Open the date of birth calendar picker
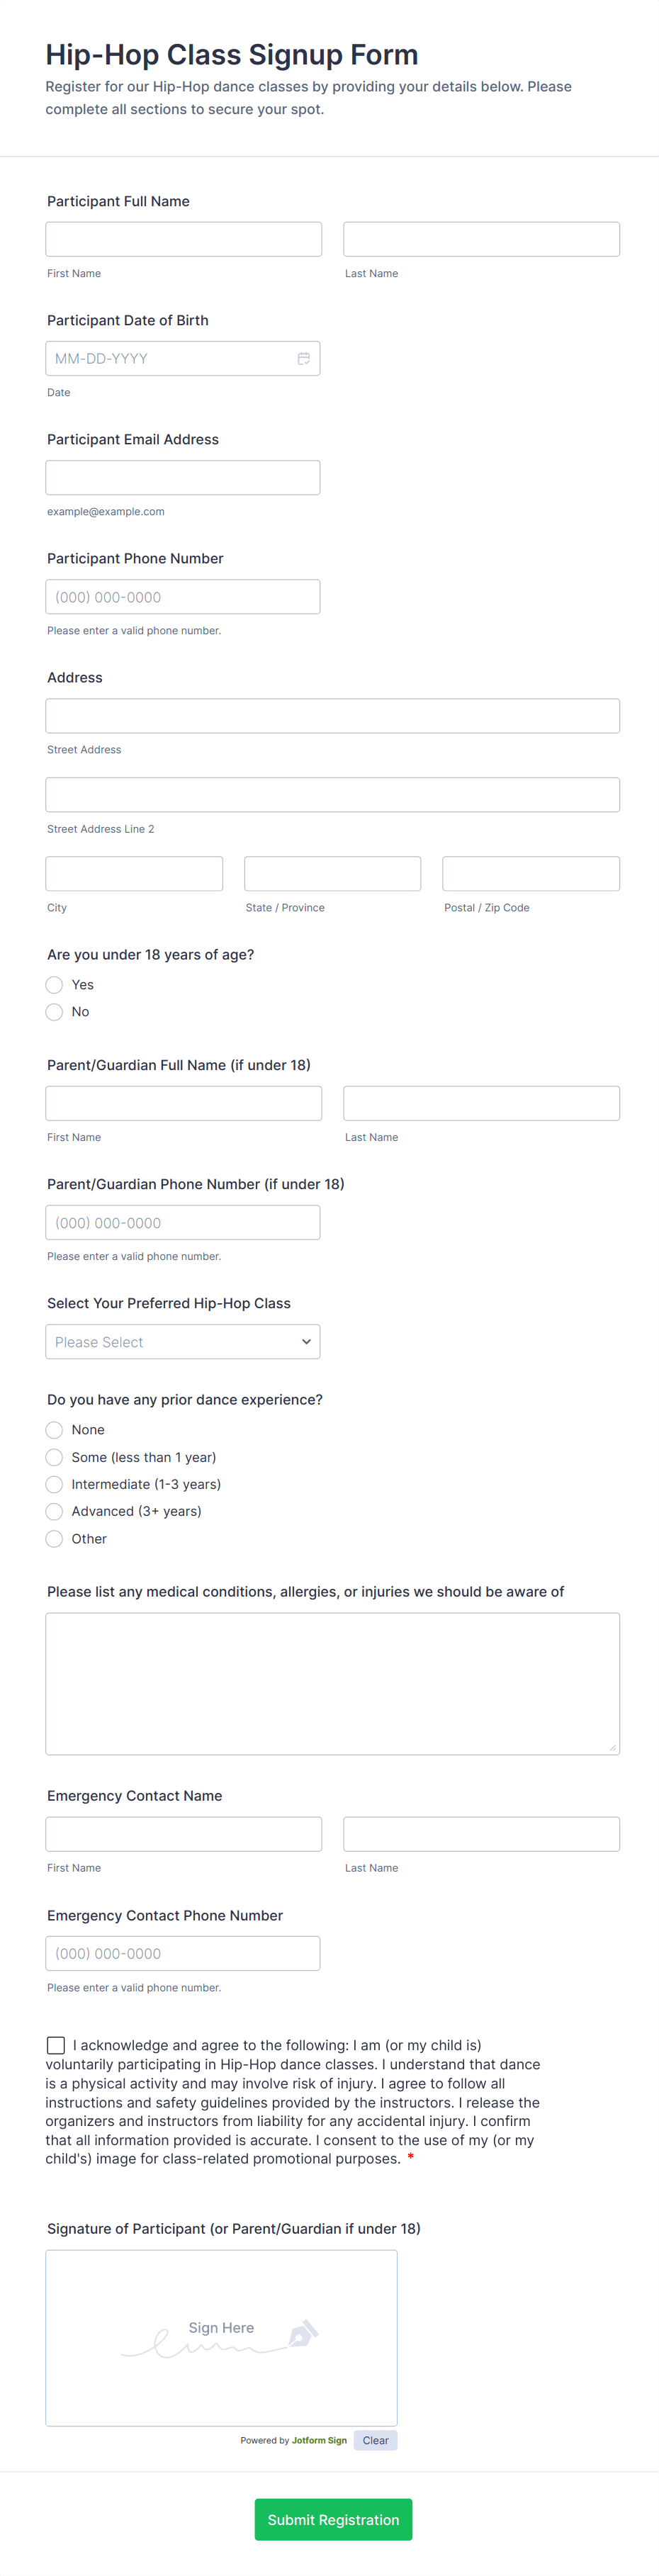659x2576 pixels. click(x=303, y=359)
